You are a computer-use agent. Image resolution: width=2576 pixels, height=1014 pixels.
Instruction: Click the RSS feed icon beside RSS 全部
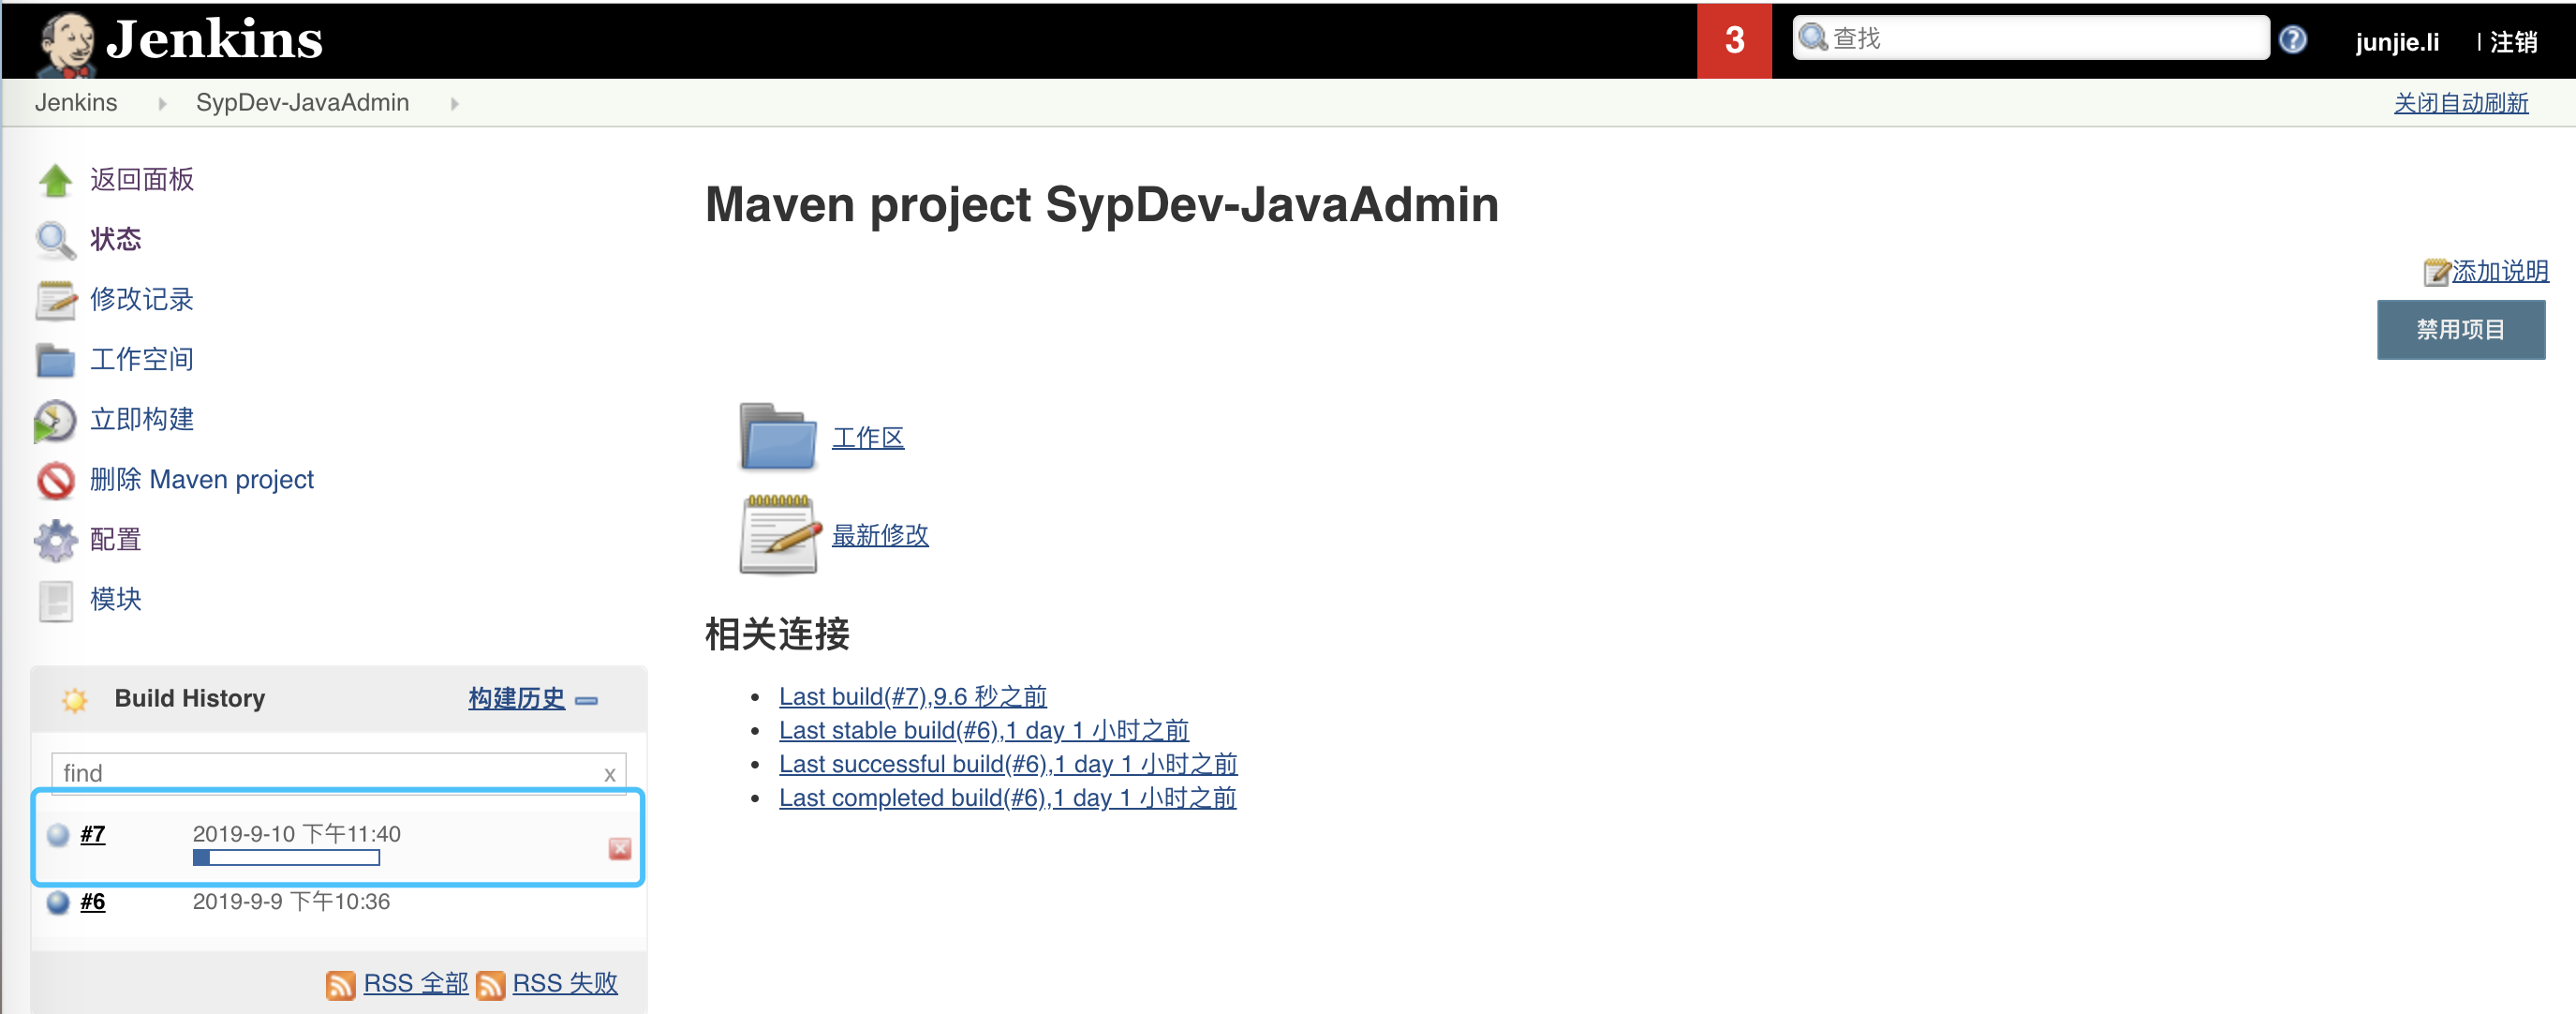coord(340,985)
